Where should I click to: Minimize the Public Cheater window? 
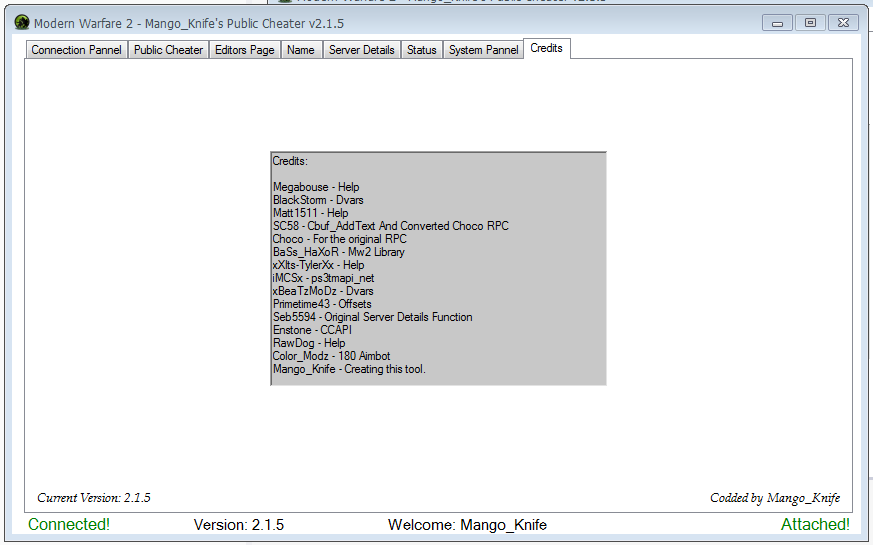click(777, 23)
